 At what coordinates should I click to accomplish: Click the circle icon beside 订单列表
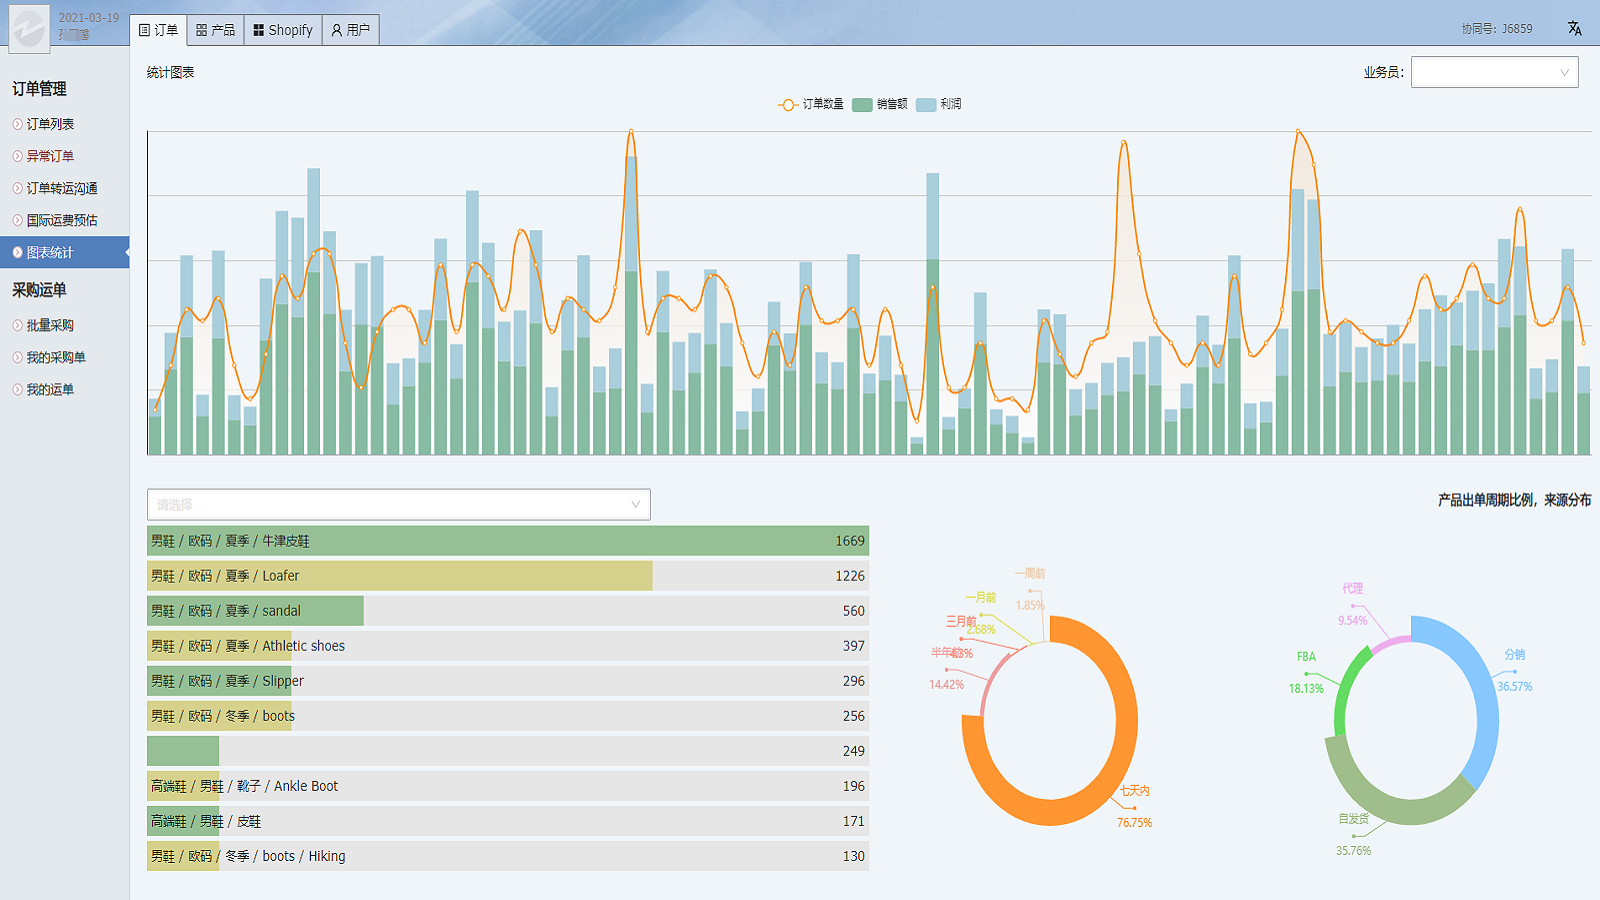point(18,124)
